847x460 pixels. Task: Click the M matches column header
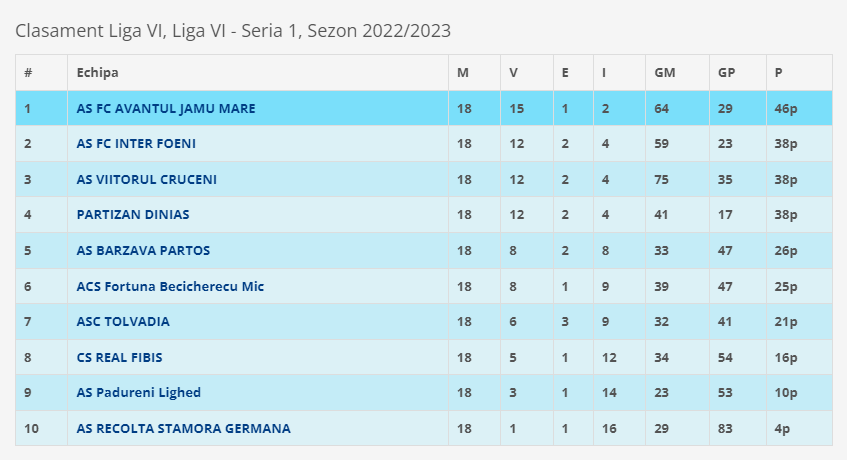pos(463,73)
